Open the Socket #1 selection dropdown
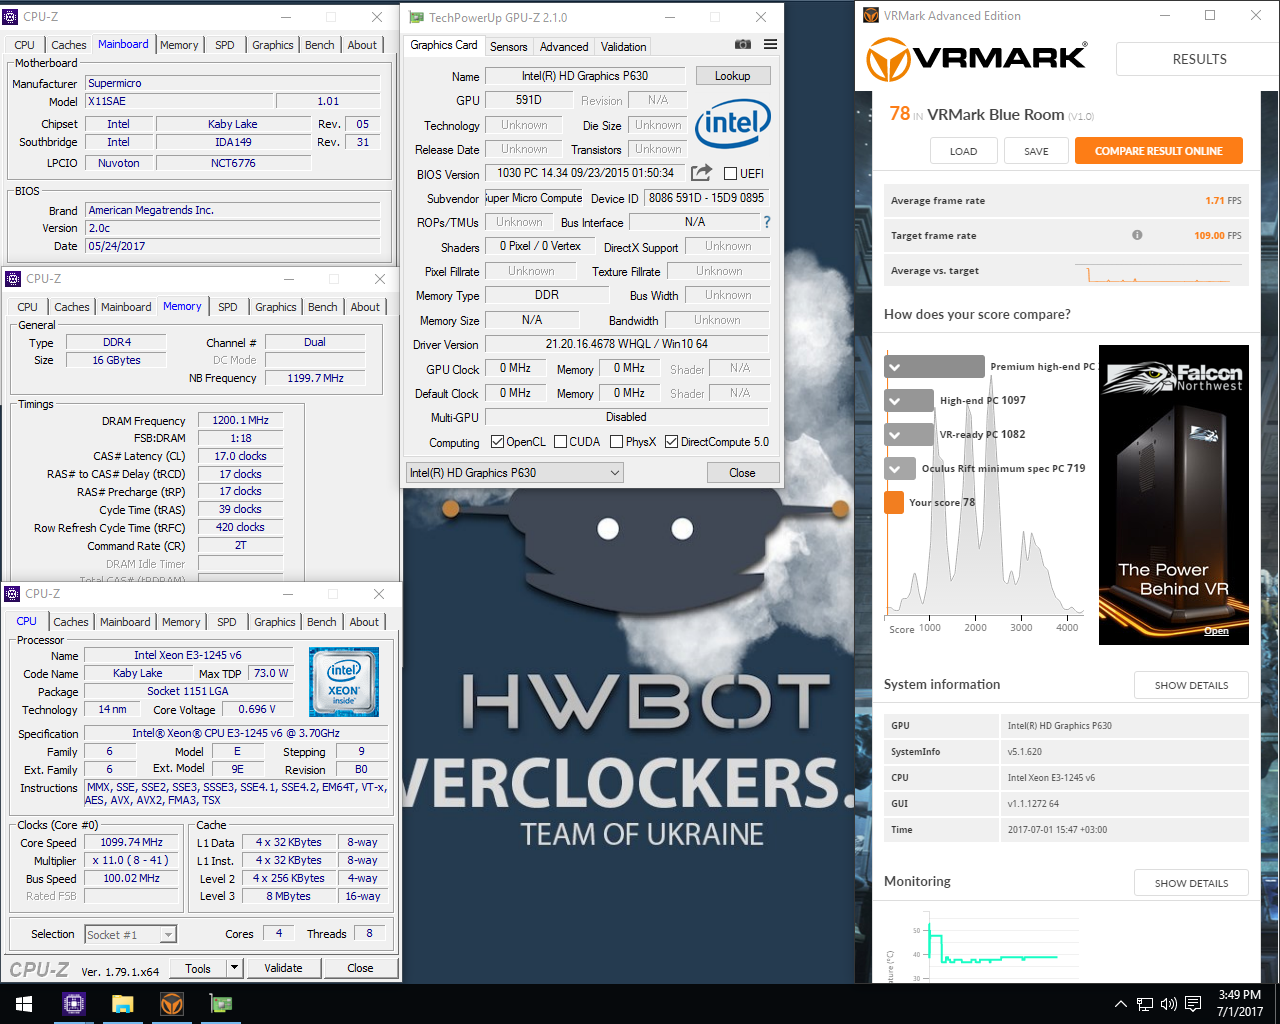1280x1024 pixels. tap(131, 934)
